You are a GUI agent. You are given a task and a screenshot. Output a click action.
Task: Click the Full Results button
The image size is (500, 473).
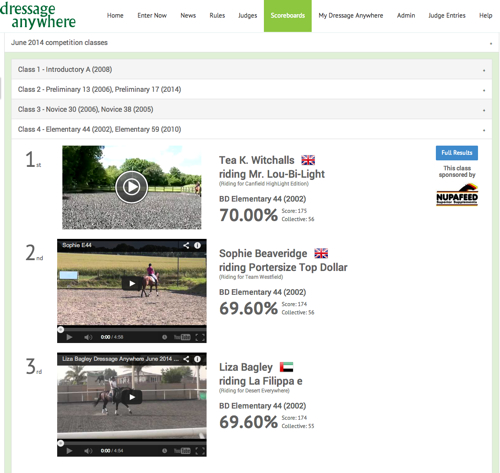457,153
